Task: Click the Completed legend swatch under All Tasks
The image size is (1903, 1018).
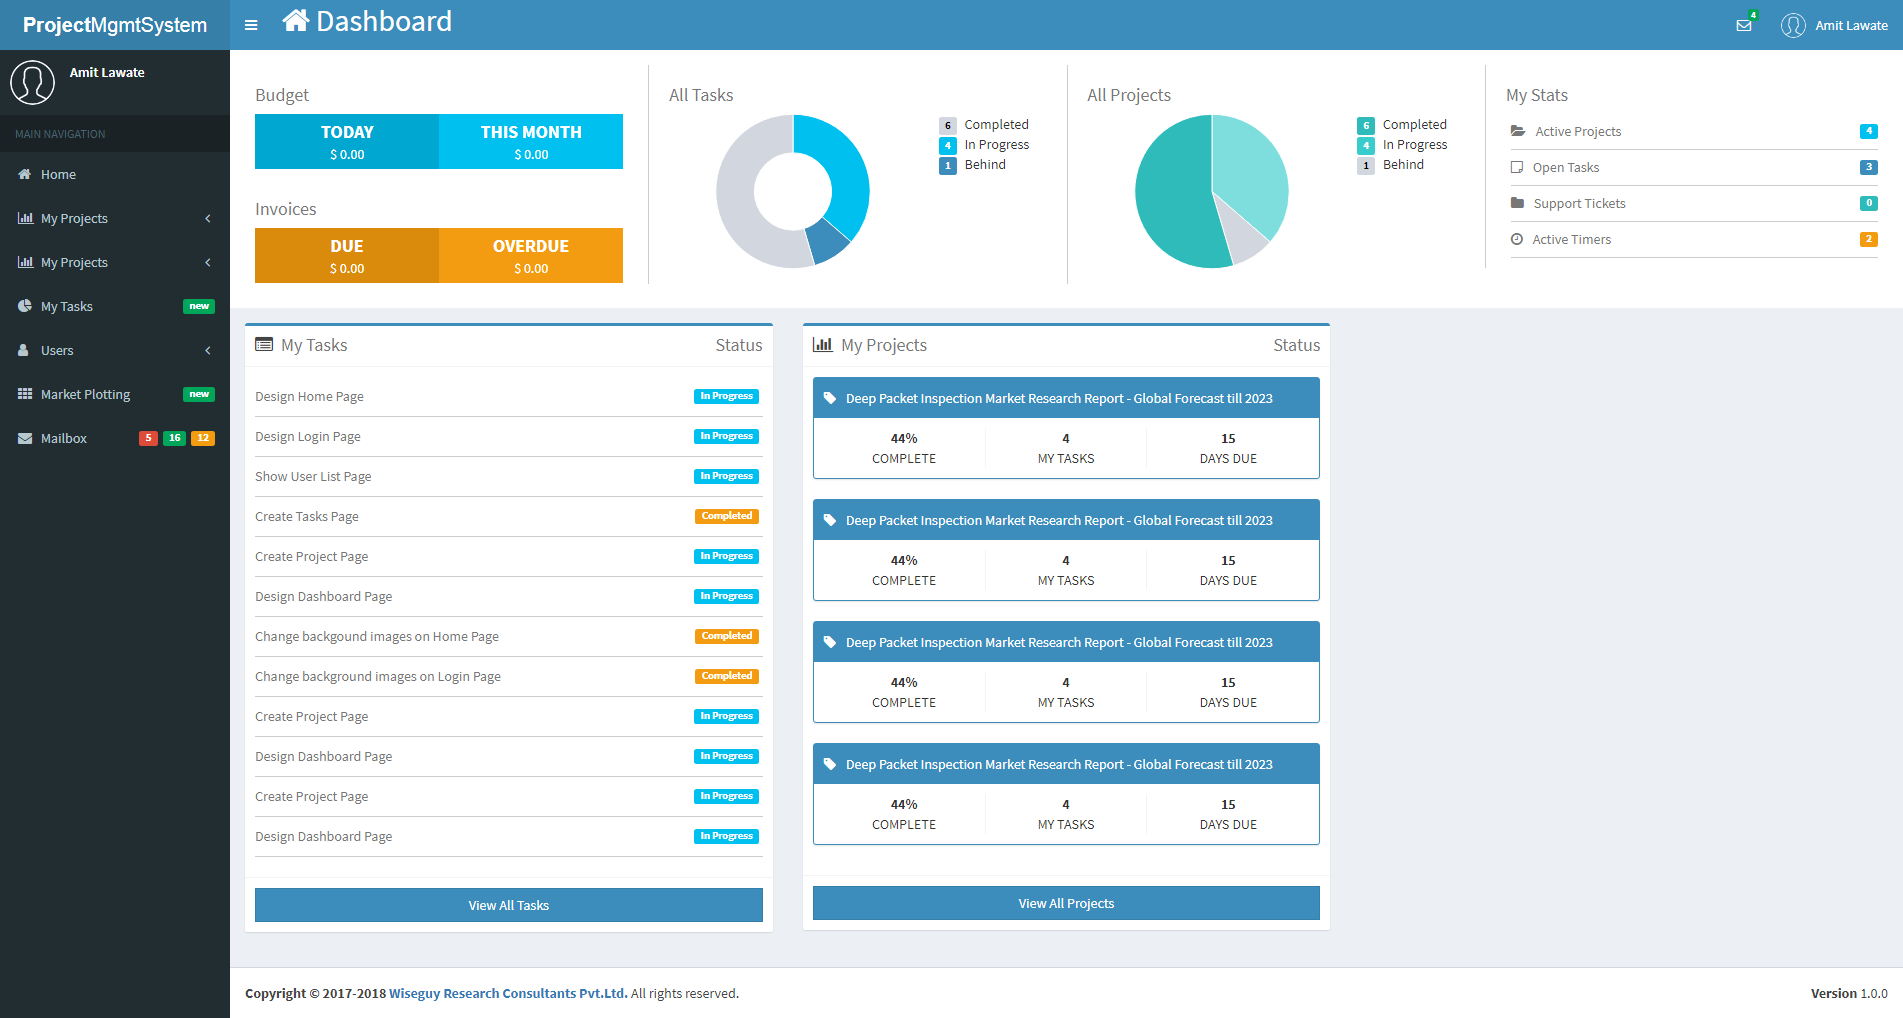Action: 948,125
